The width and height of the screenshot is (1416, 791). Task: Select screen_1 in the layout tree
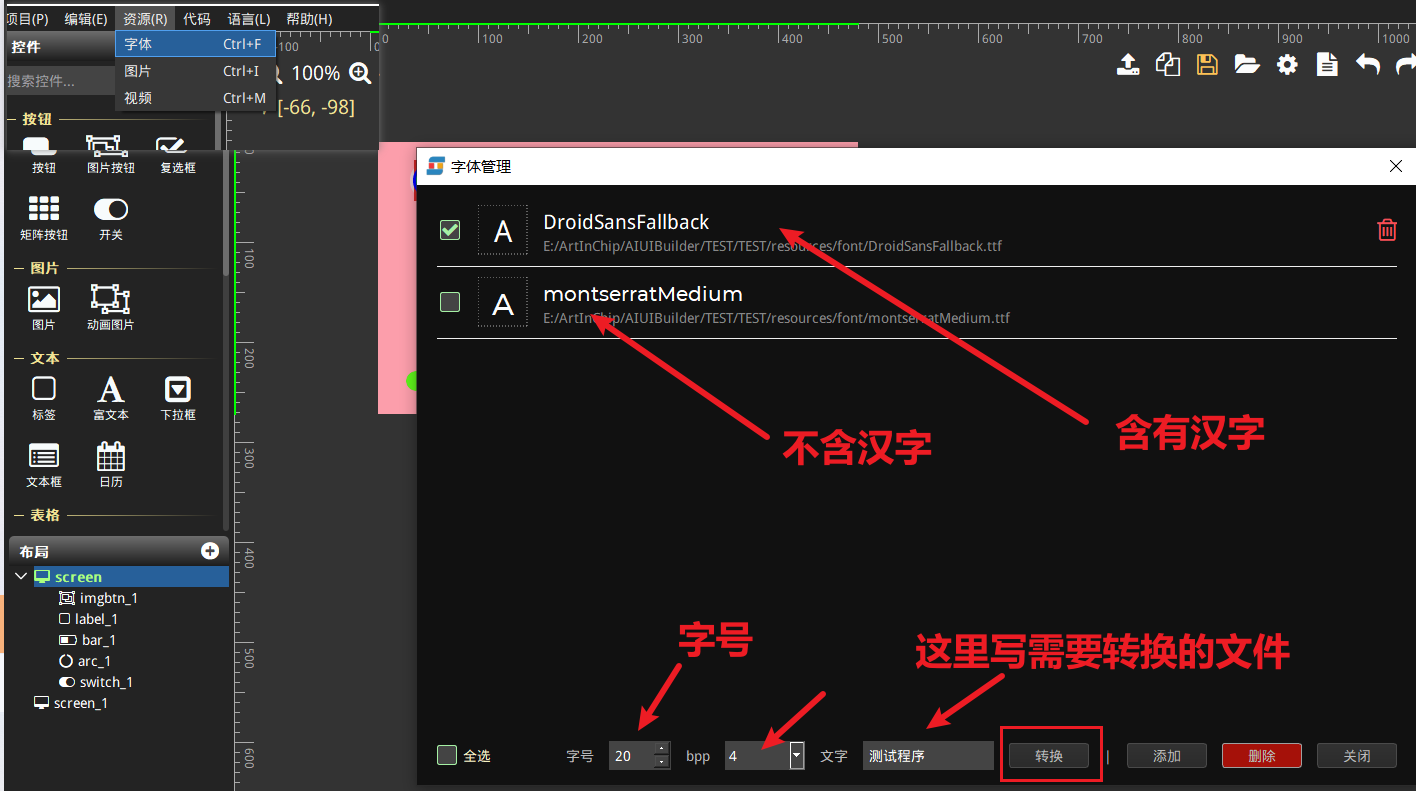pyautogui.click(x=70, y=703)
